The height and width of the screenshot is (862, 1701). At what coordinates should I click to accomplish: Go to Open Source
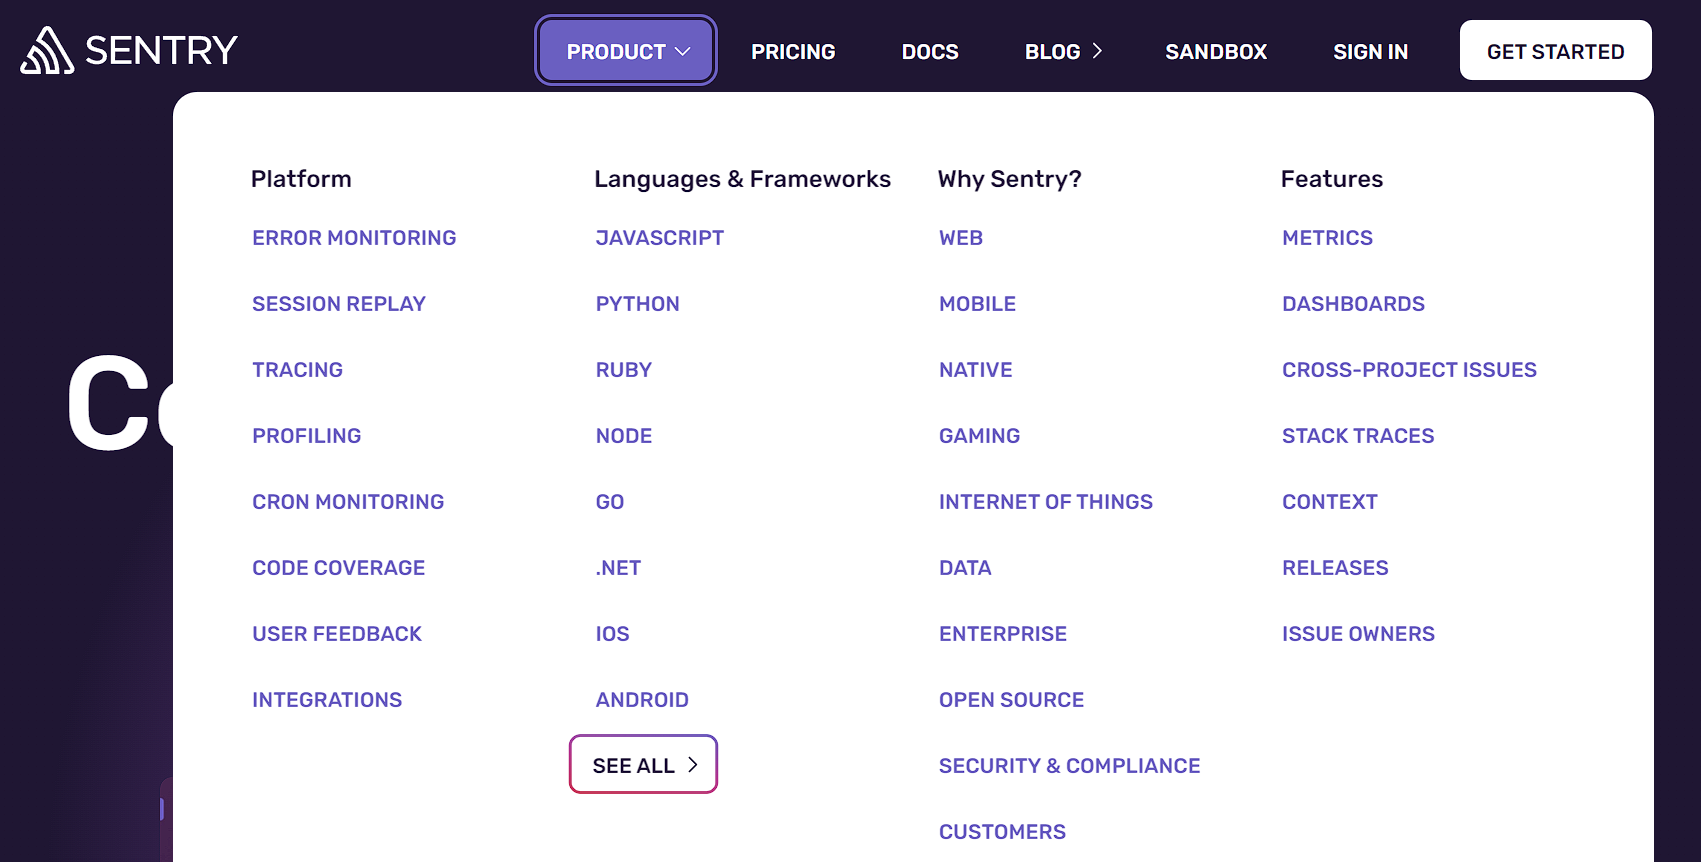tap(1012, 700)
